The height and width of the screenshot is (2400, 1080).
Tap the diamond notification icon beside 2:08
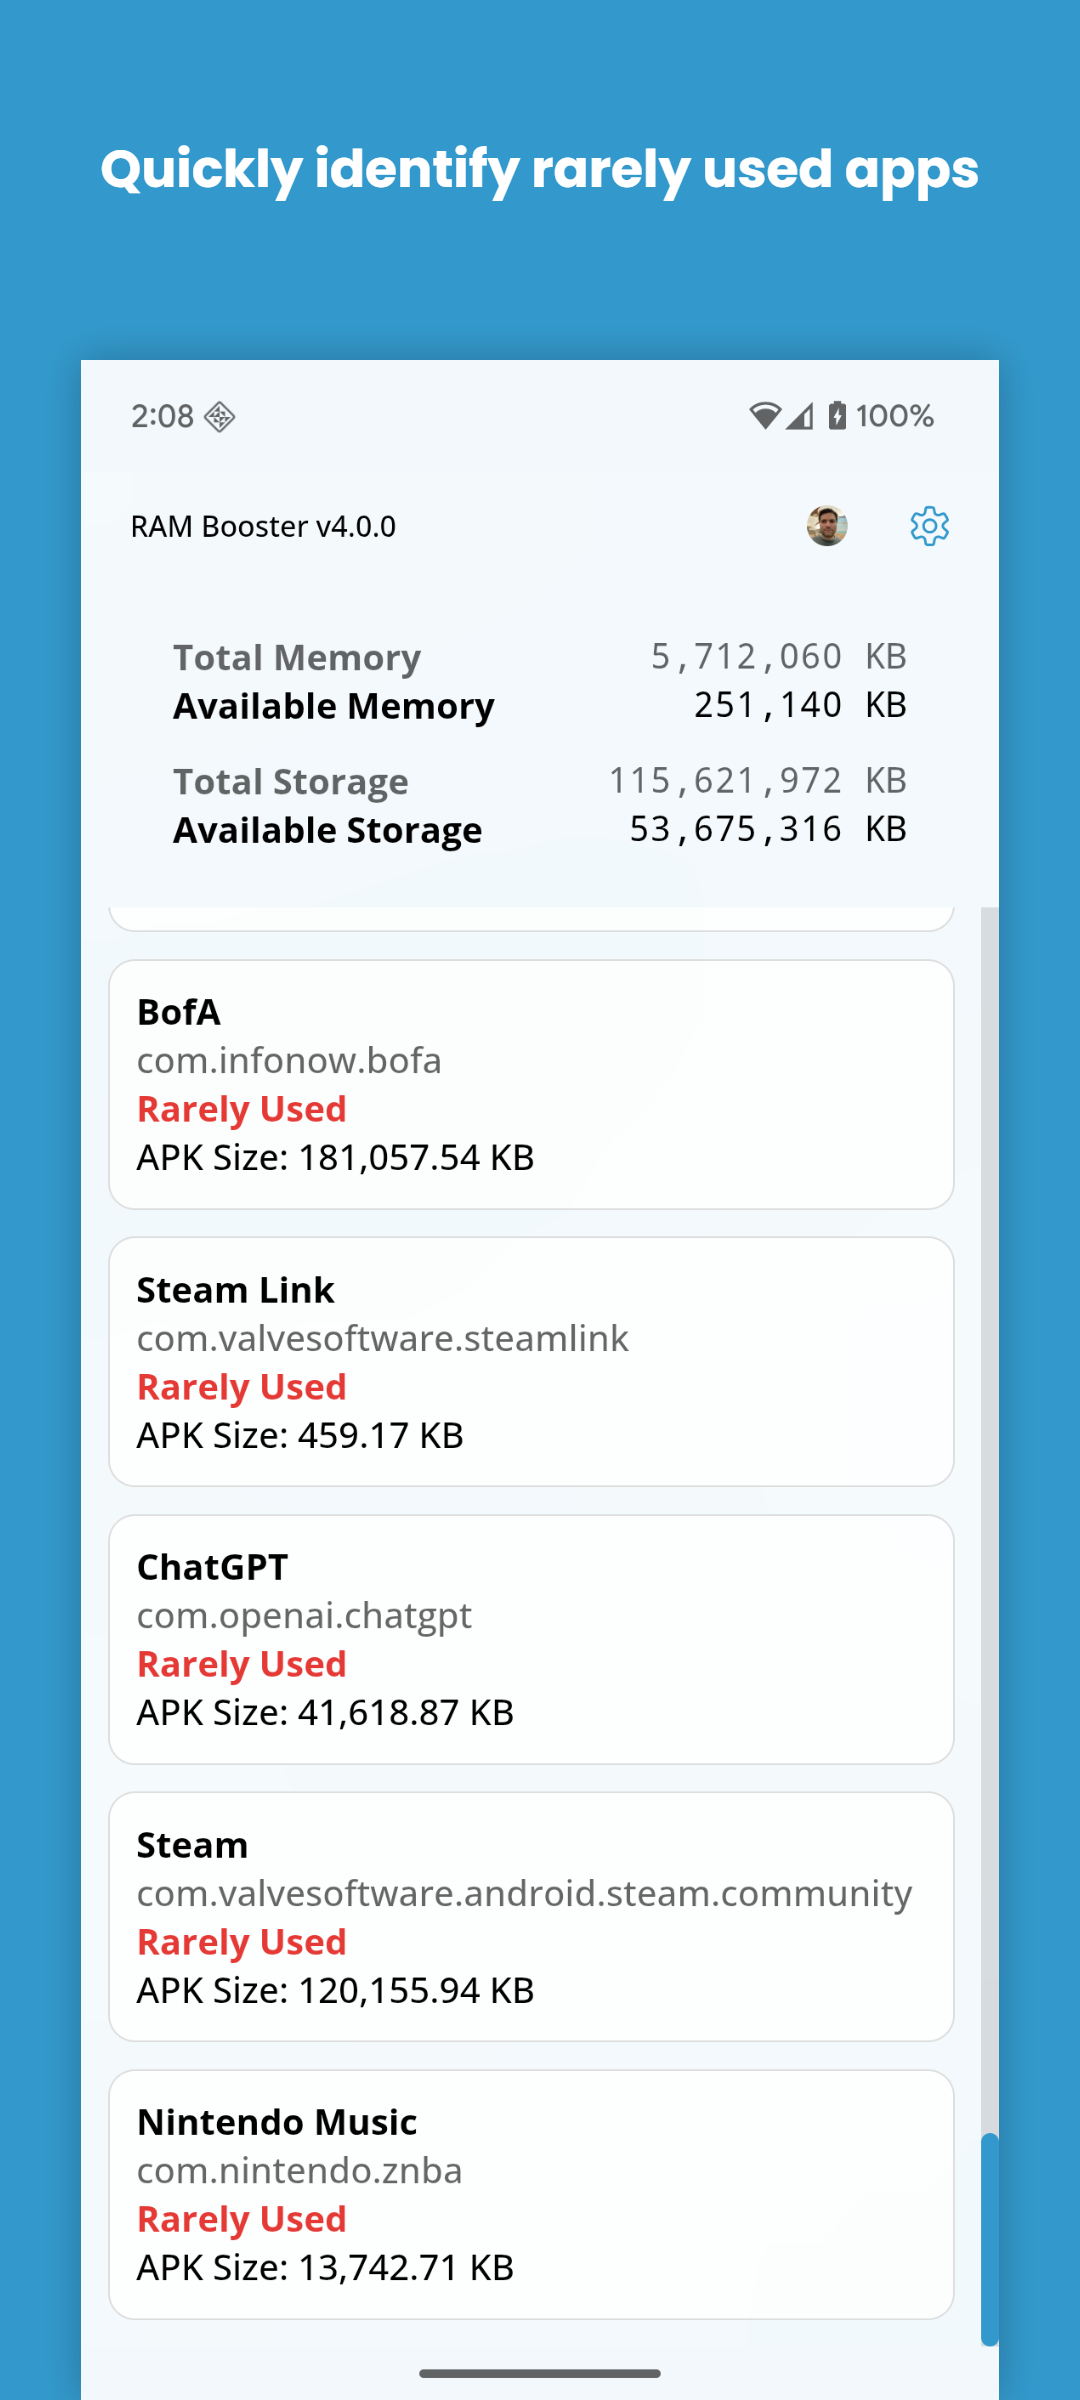click(219, 416)
